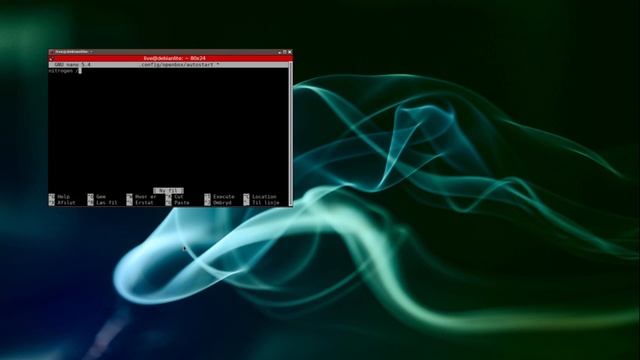Click the Erstat shortcut in nano
The image size is (640, 360).
(140, 202)
